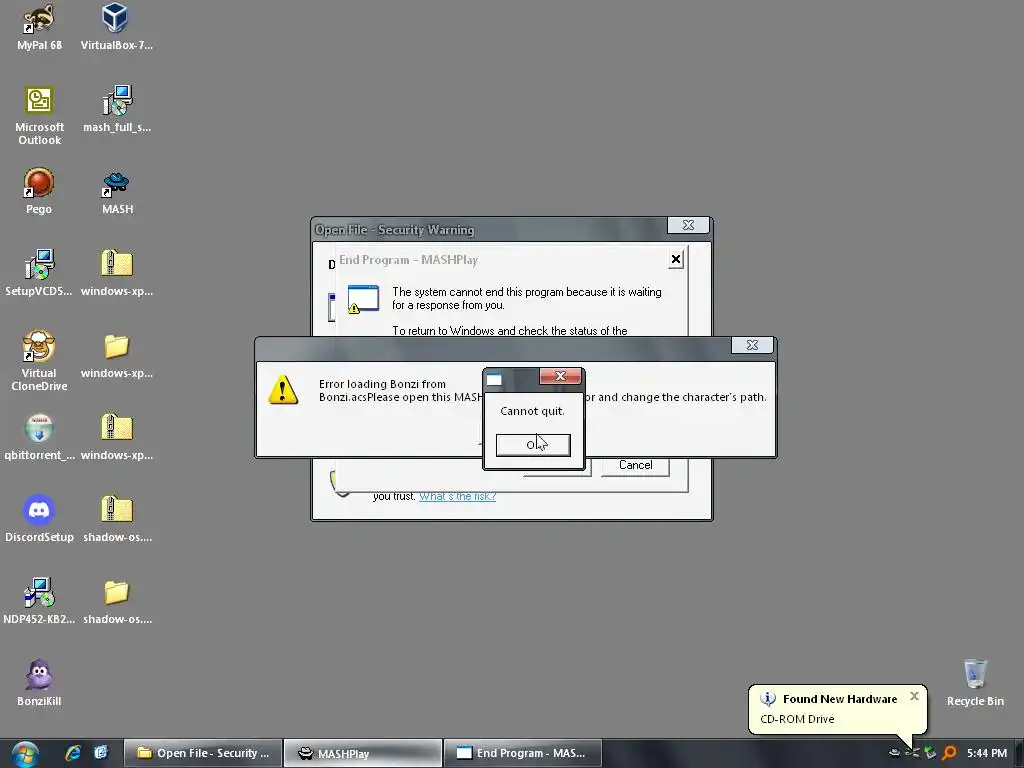Click the orange magnifier tray icon

(949, 753)
